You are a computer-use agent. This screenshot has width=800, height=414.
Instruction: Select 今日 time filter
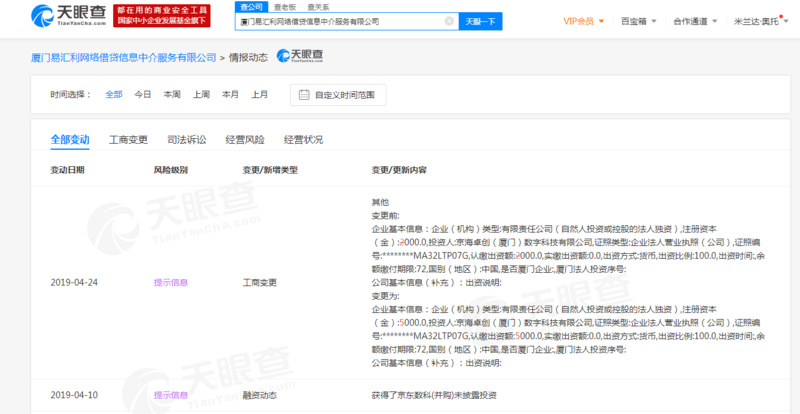click(x=143, y=94)
